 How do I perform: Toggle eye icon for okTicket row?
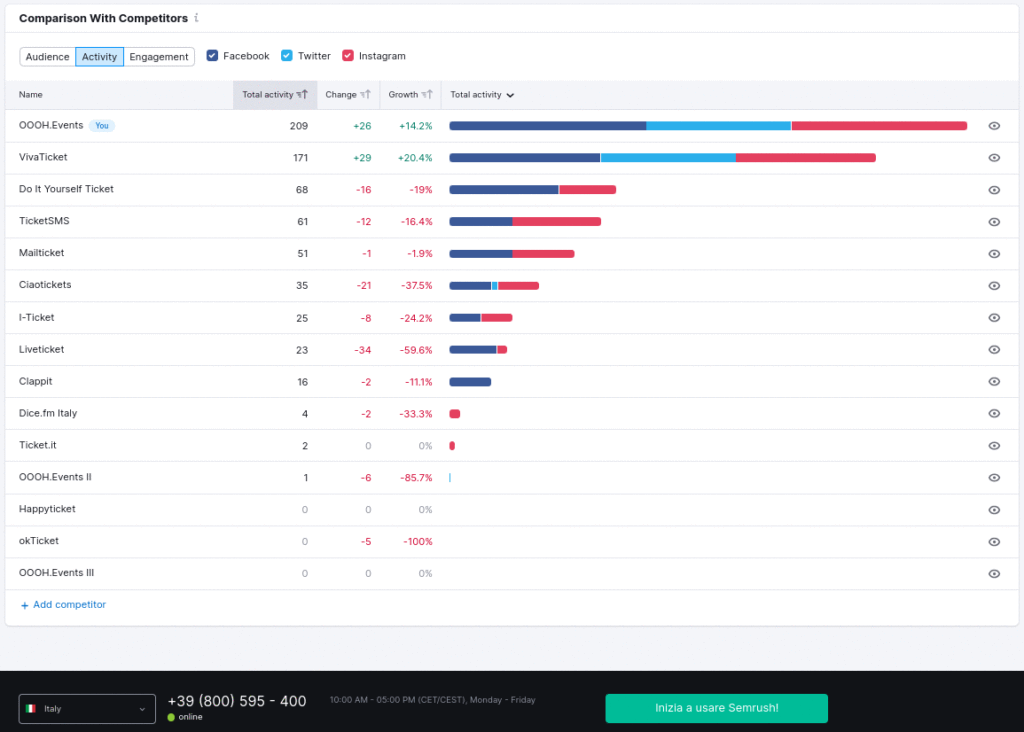(994, 542)
